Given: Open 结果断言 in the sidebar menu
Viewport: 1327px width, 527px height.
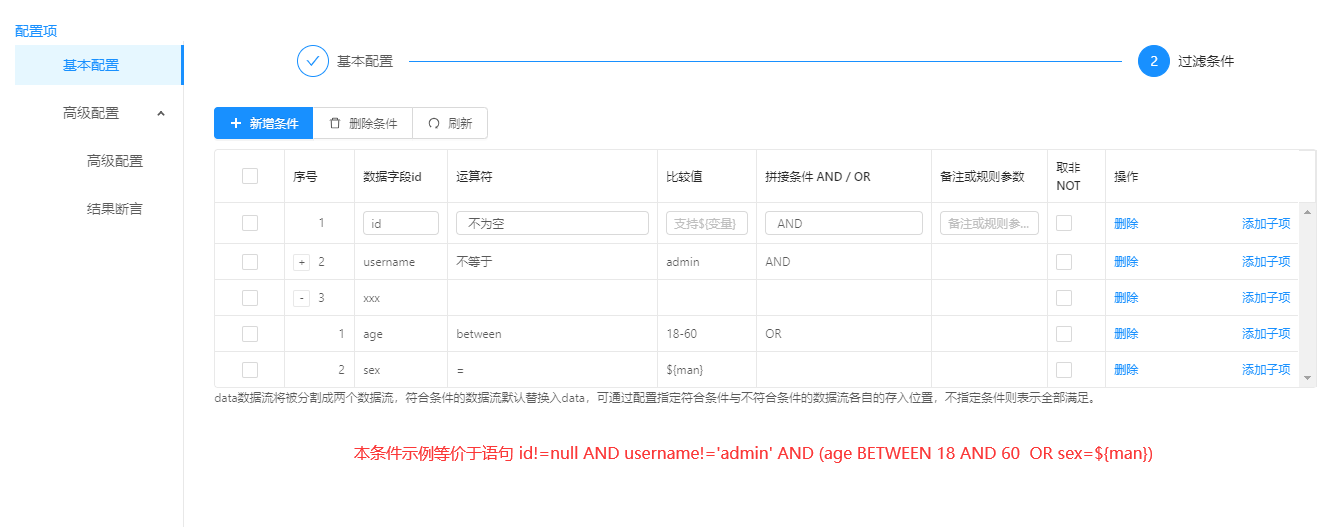Looking at the screenshot, I should click(x=114, y=209).
